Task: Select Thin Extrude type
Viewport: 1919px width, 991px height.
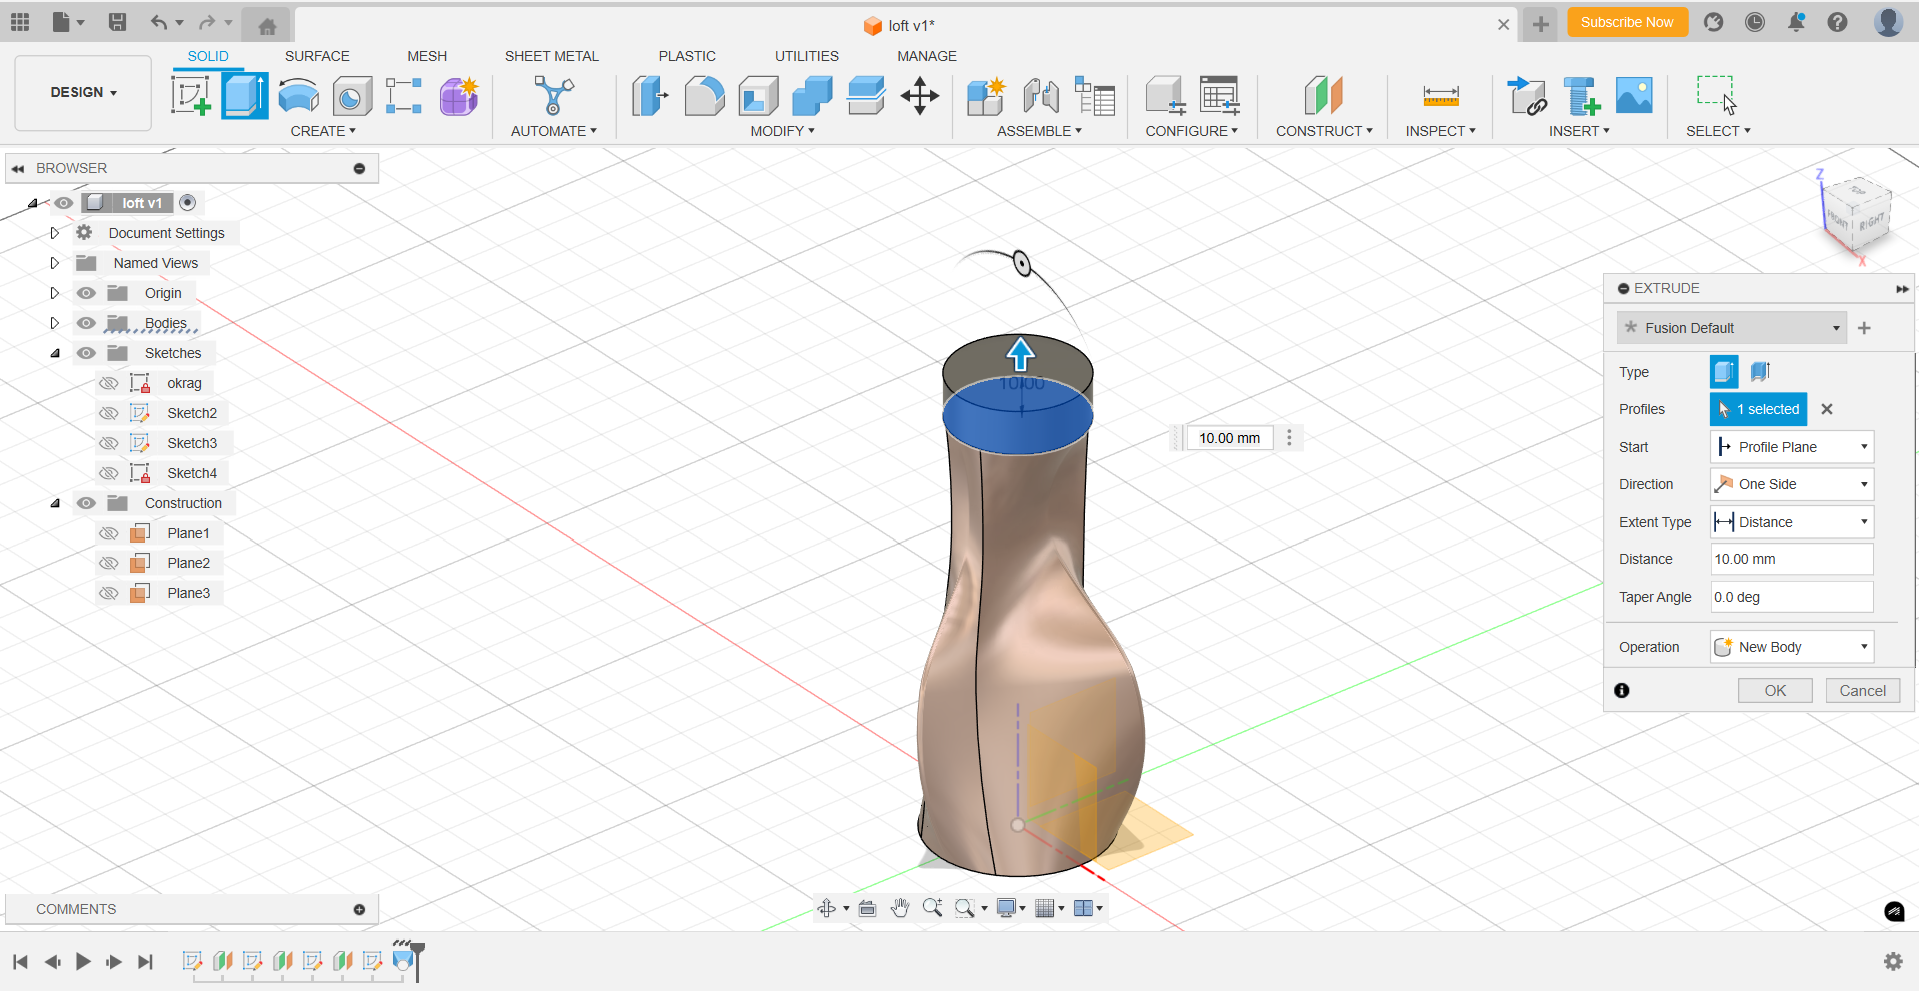Action: pyautogui.click(x=1760, y=372)
